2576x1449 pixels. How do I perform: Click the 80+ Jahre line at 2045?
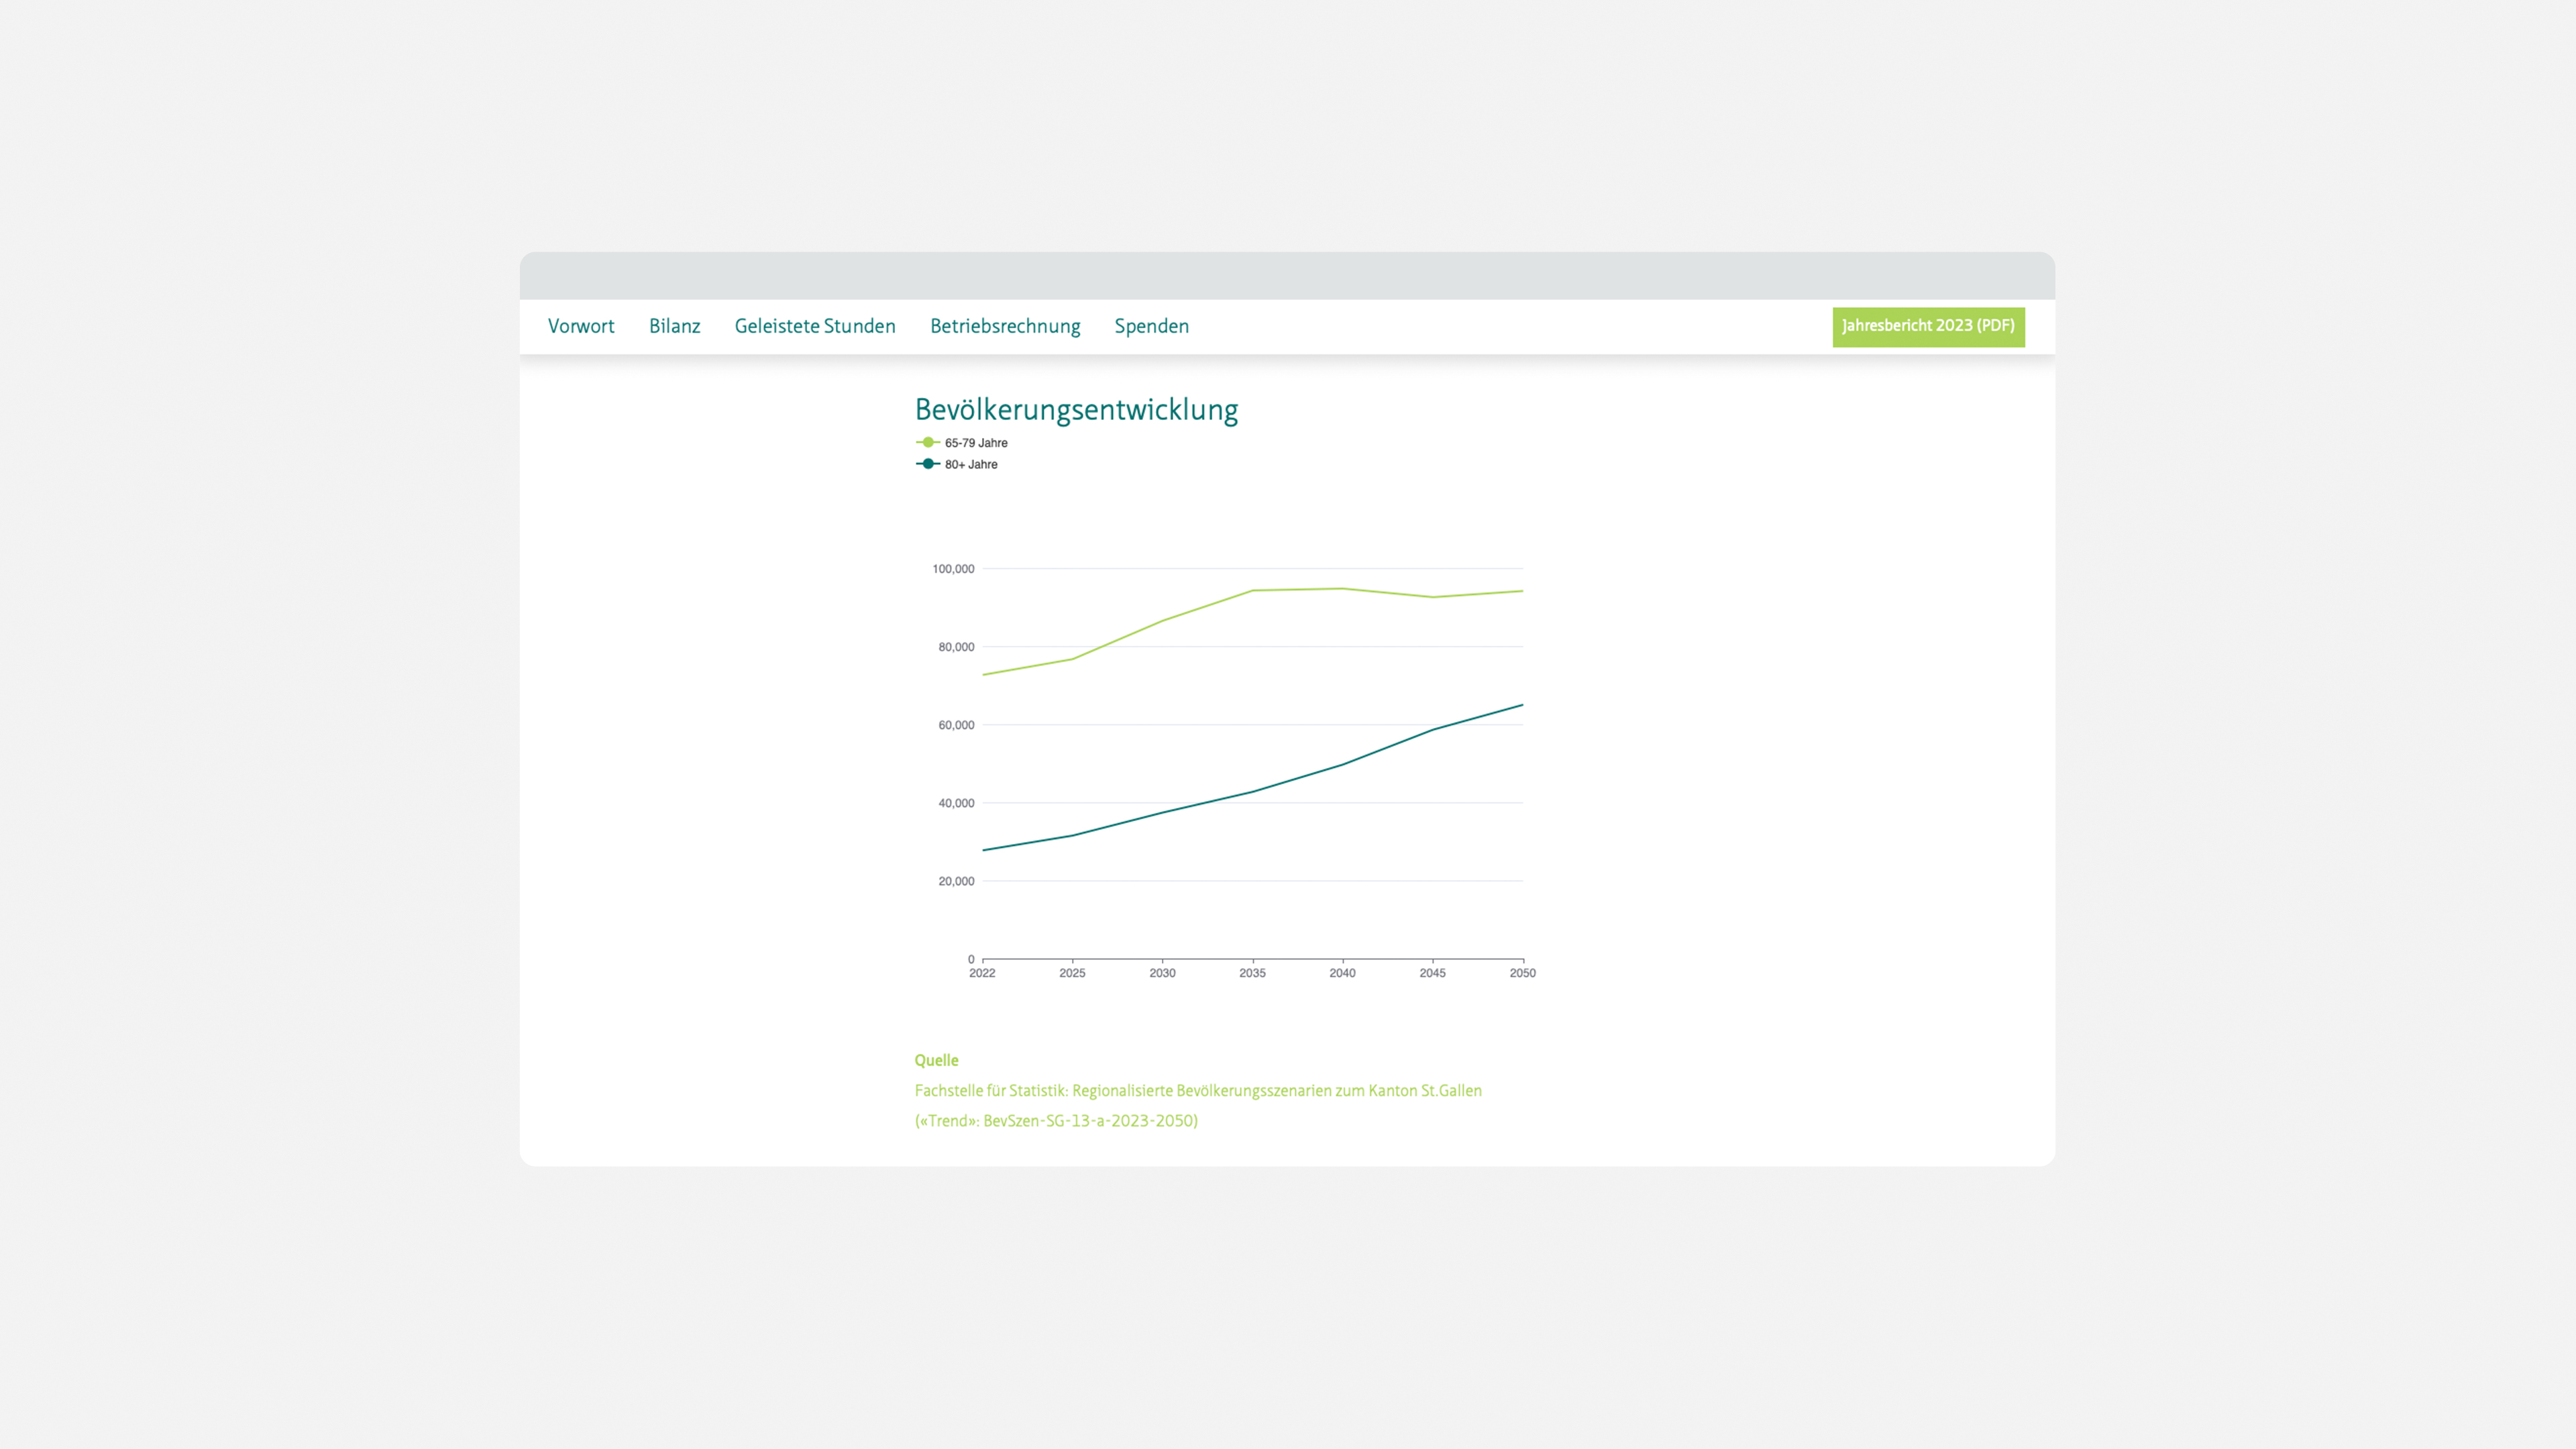click(1432, 730)
